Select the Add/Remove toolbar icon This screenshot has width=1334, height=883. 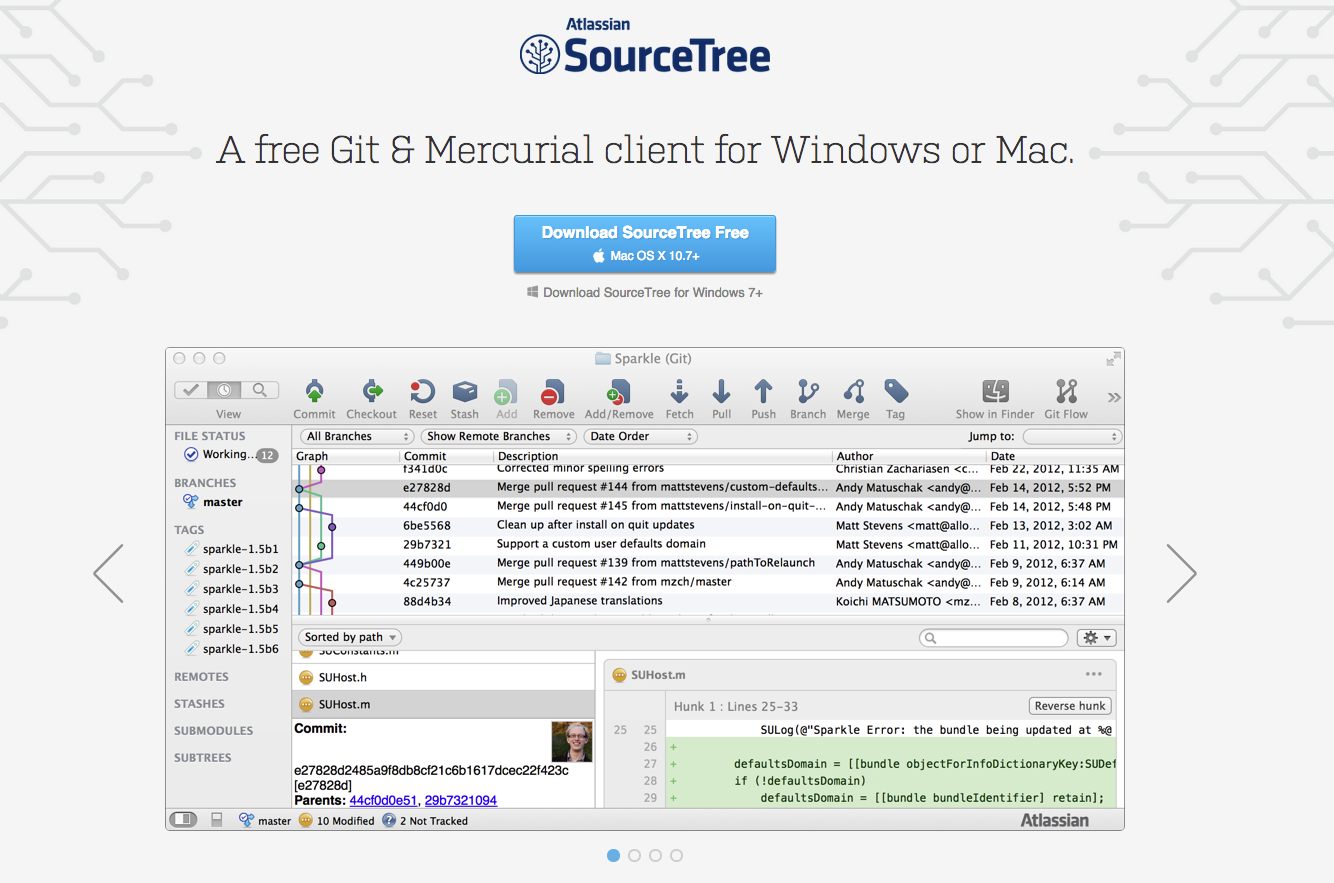pyautogui.click(x=619, y=391)
